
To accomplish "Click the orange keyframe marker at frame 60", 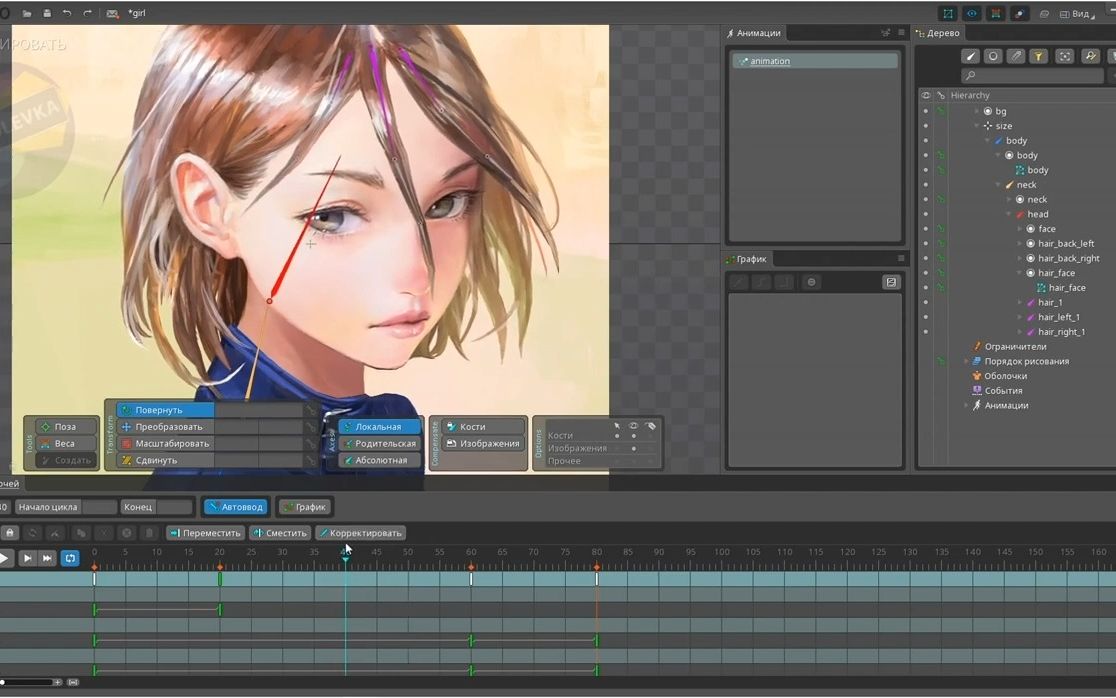I will point(470,567).
